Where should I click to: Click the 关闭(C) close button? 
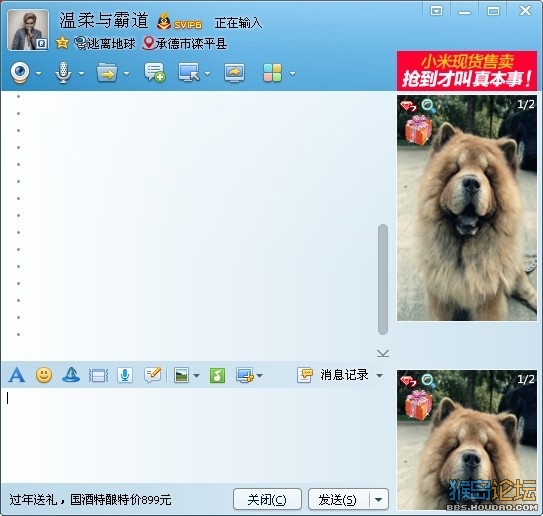coord(267,499)
